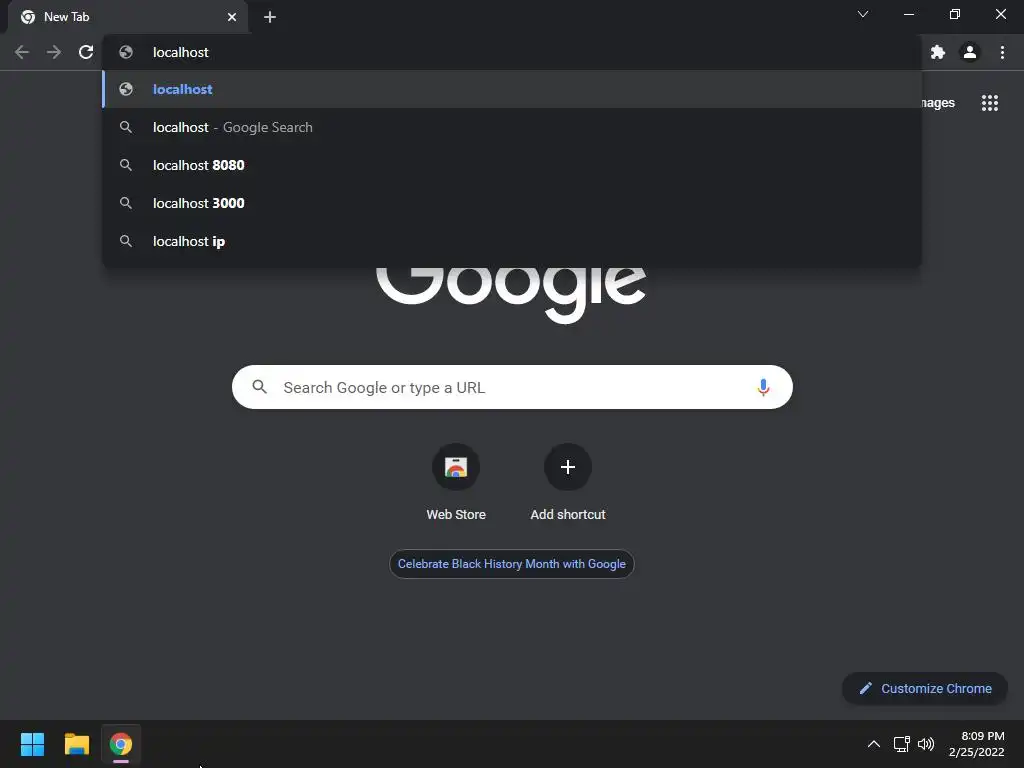Click the magnifier icon in the Google search box
Image resolution: width=1024 pixels, height=768 pixels.
[x=259, y=387]
